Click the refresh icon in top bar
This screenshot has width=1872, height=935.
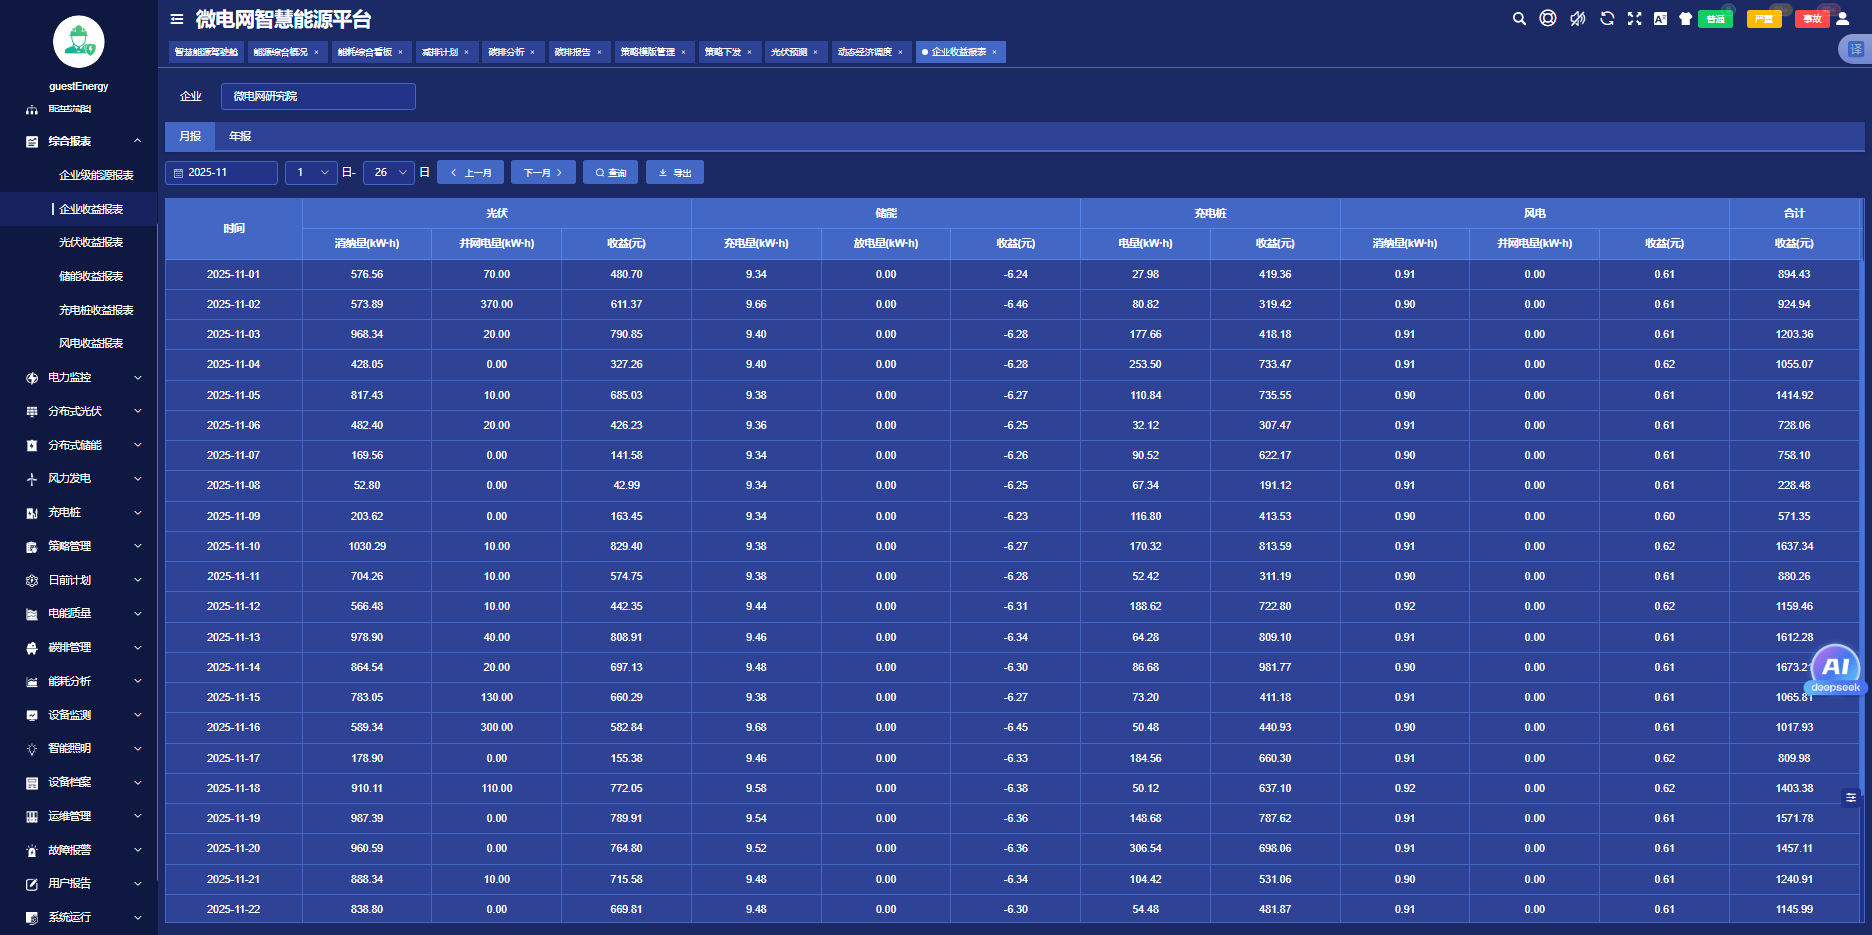pos(1607,19)
